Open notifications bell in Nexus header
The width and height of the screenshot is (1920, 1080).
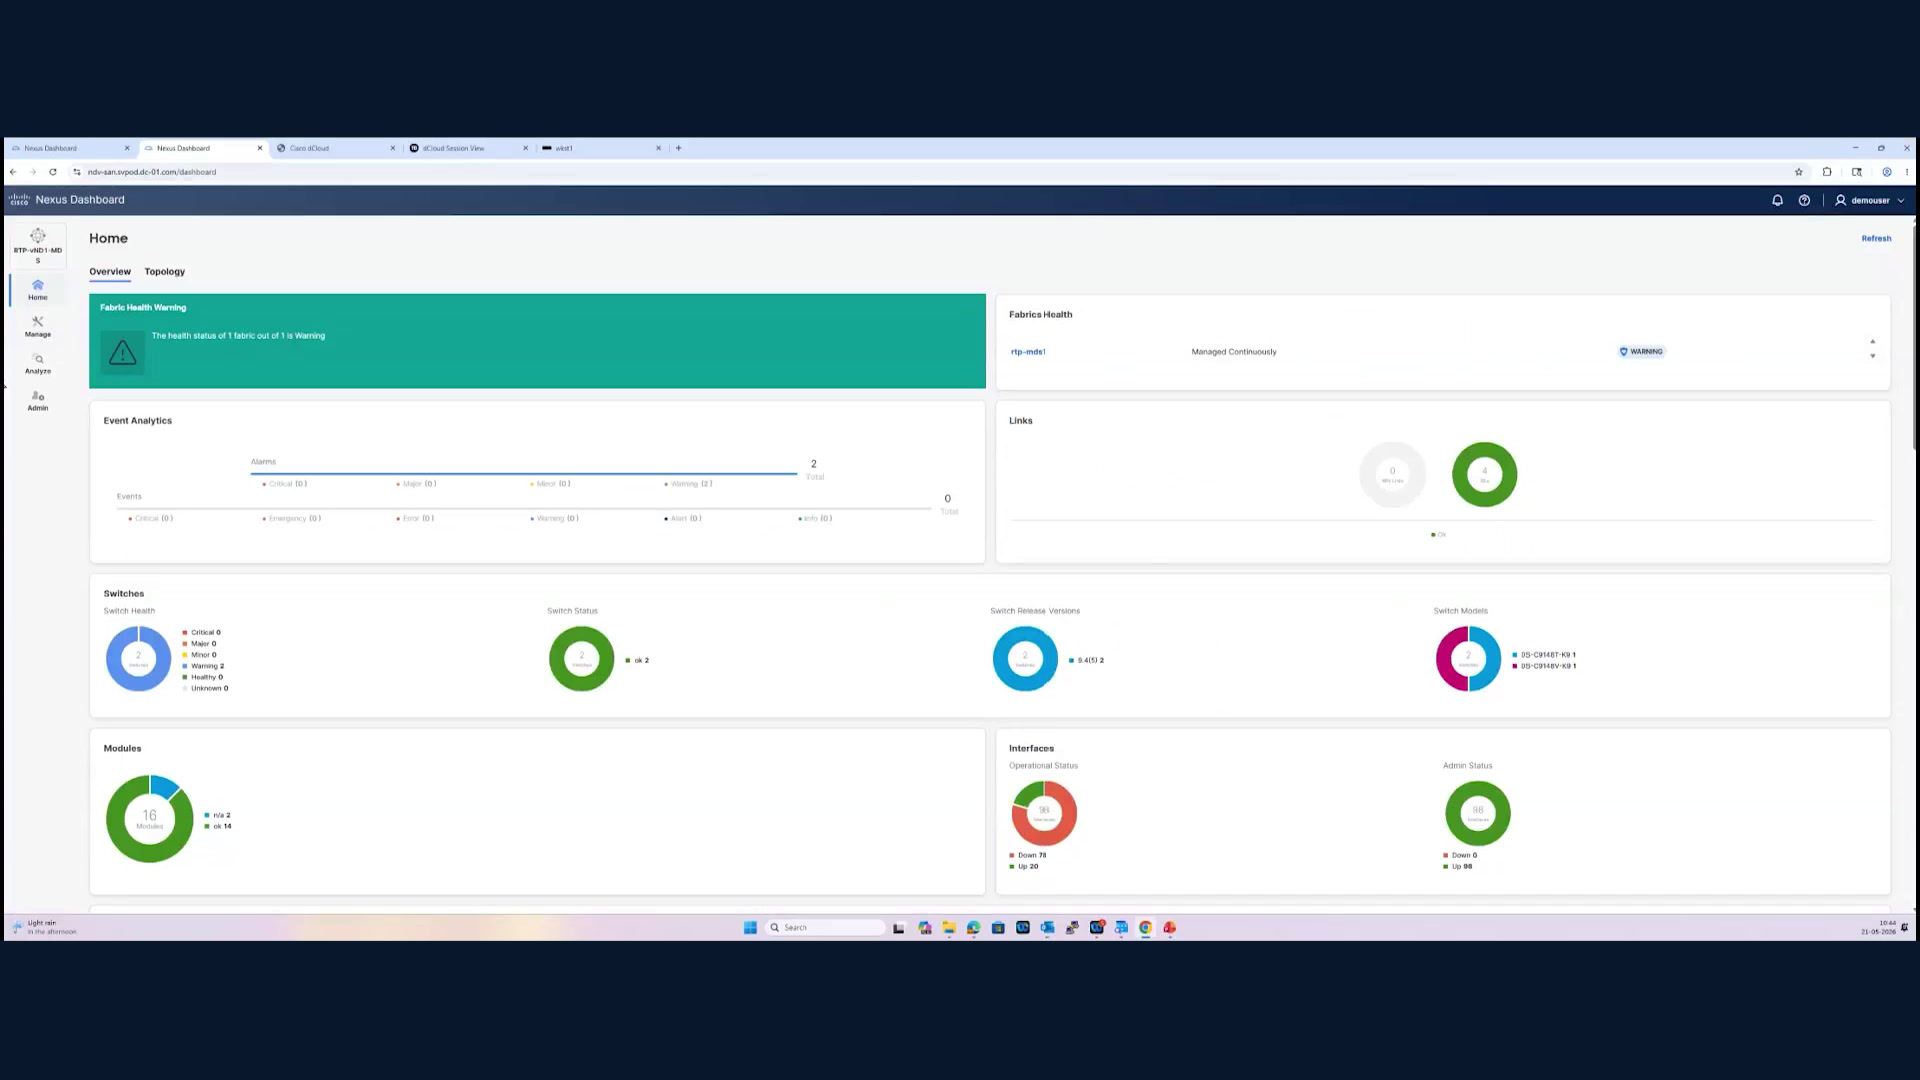1777,200
